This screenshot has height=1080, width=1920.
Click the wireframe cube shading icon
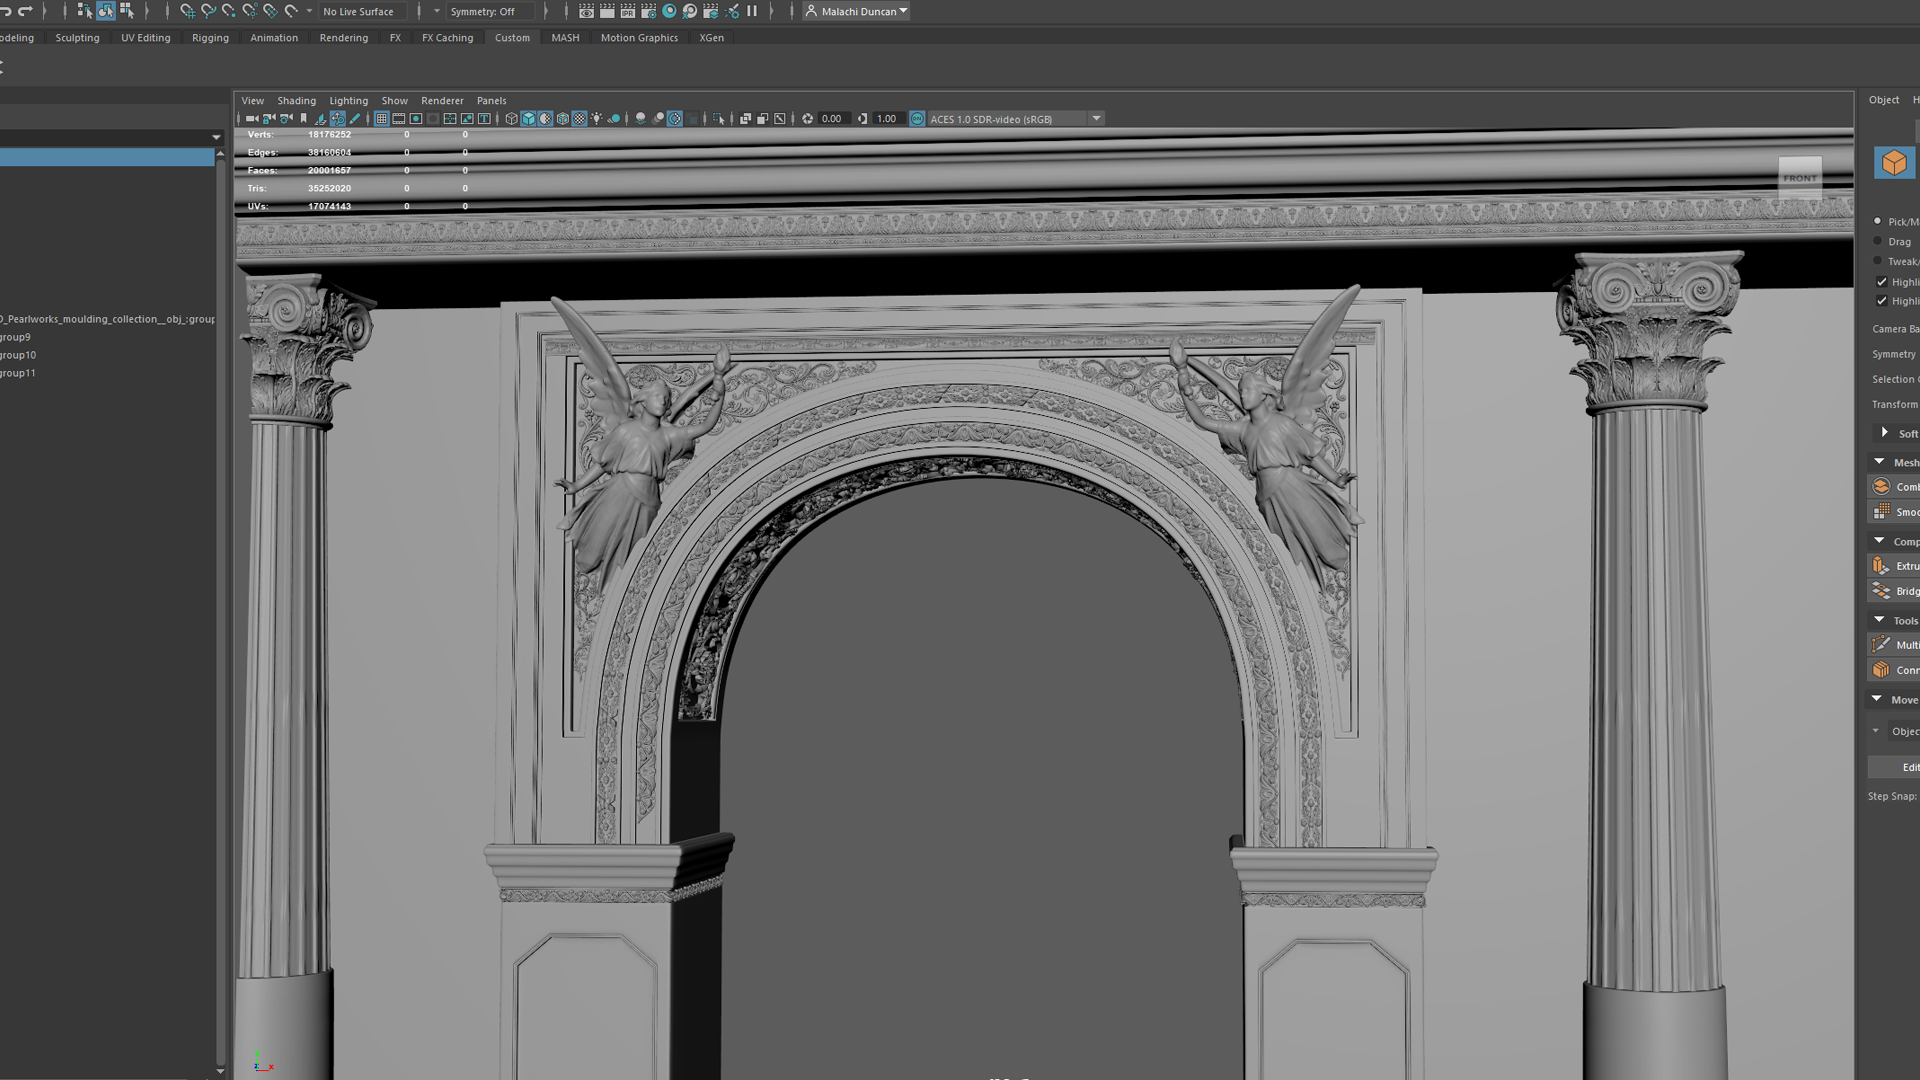point(511,119)
